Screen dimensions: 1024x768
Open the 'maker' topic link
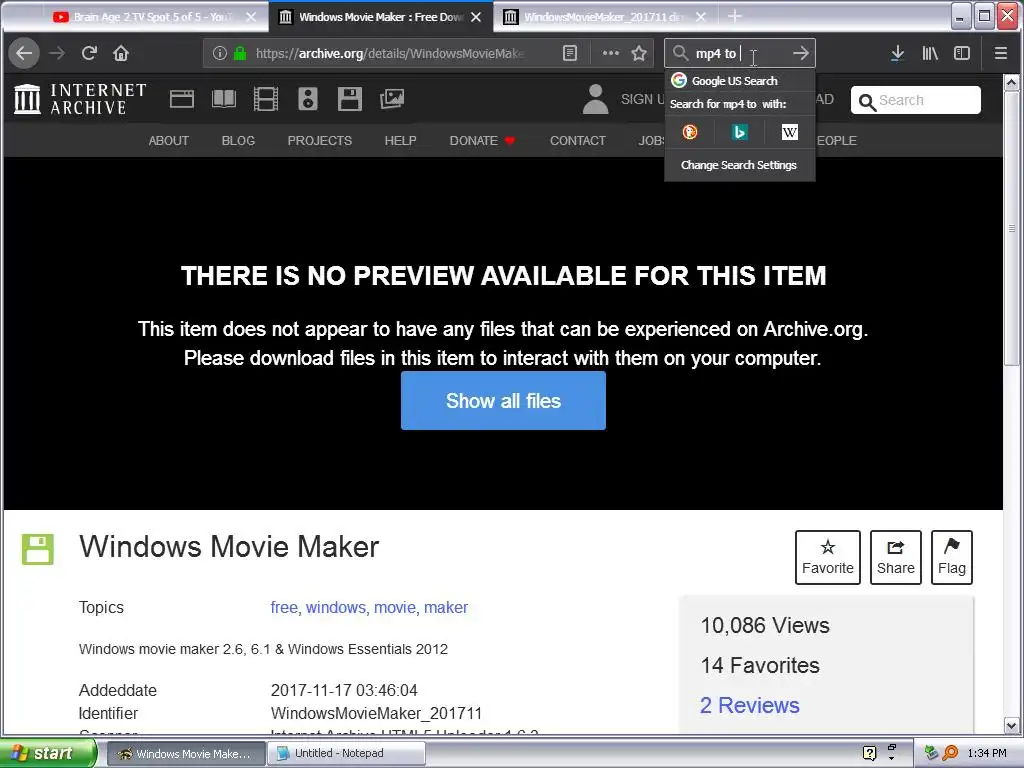[x=446, y=607]
